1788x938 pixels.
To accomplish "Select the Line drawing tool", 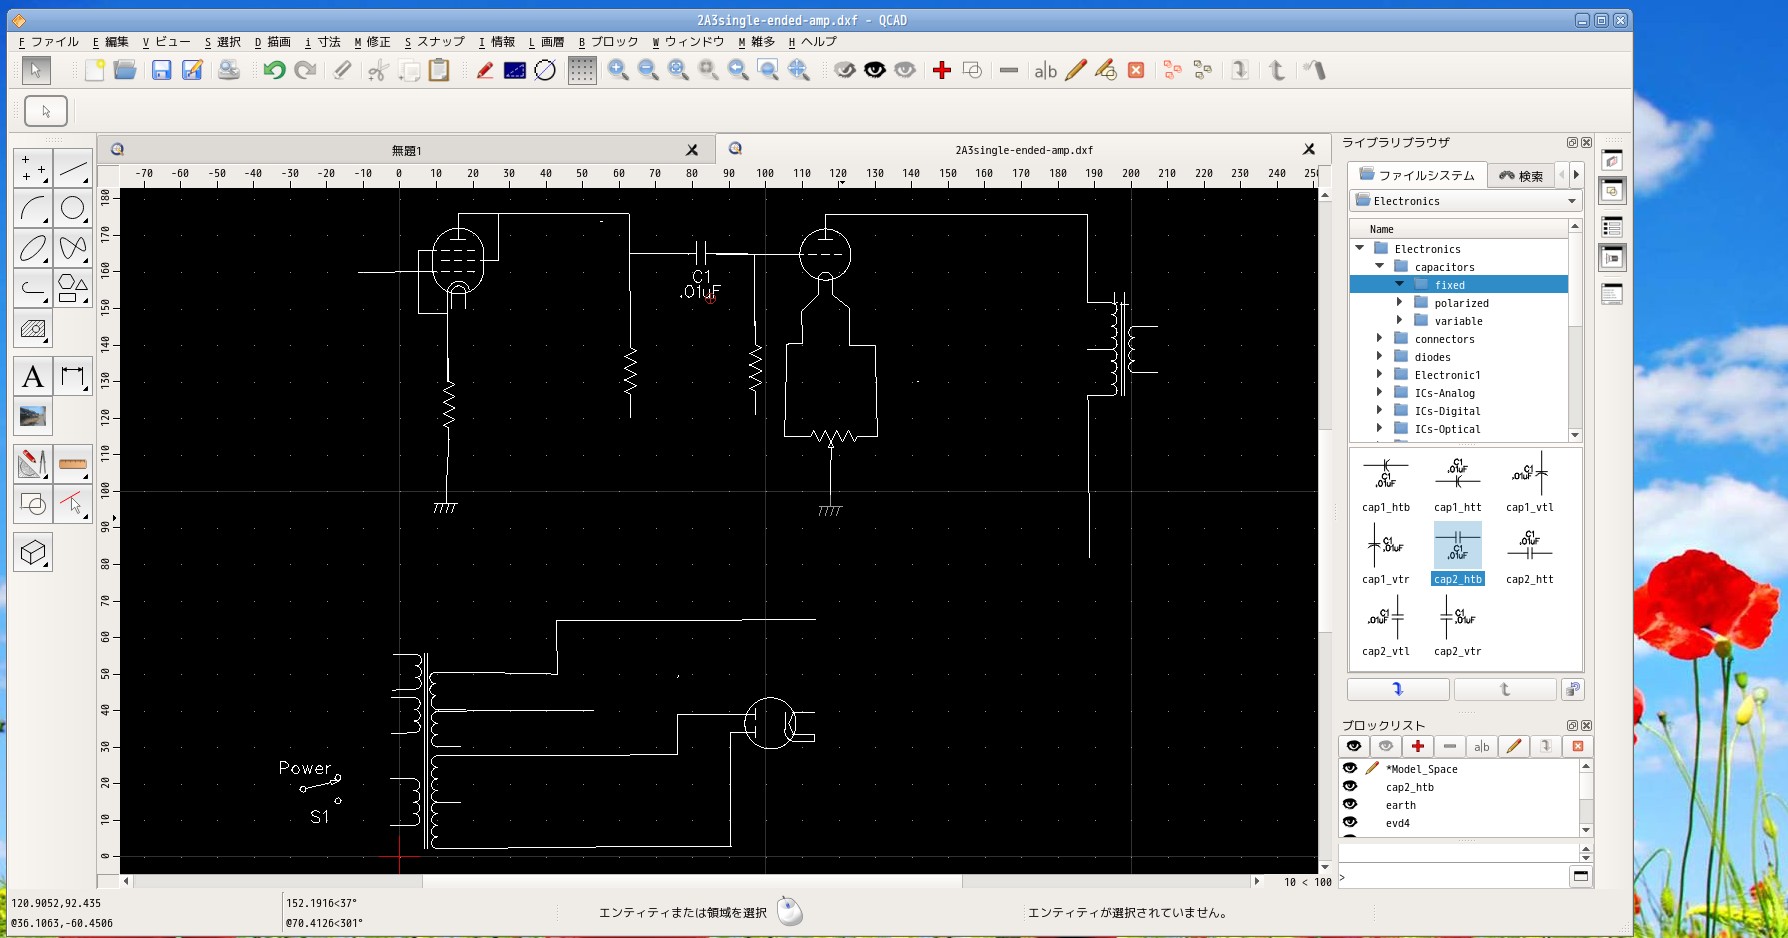I will coord(72,169).
